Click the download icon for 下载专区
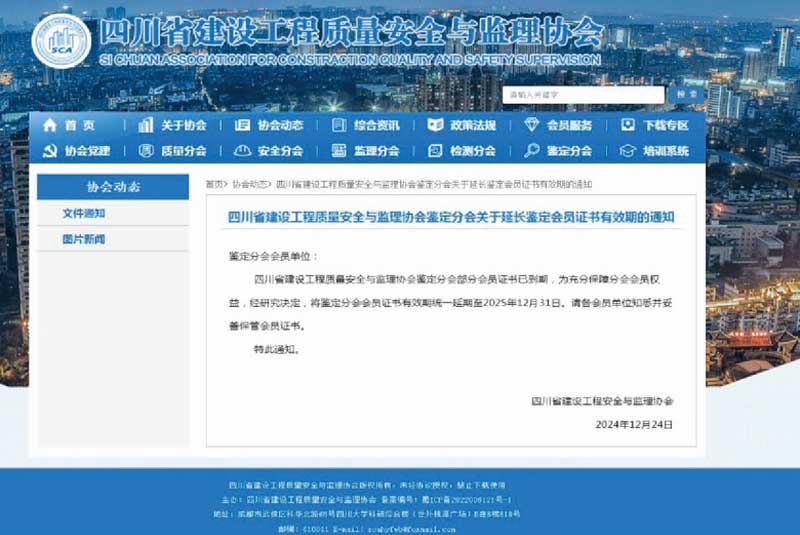The image size is (800, 535). pyautogui.click(x=628, y=126)
